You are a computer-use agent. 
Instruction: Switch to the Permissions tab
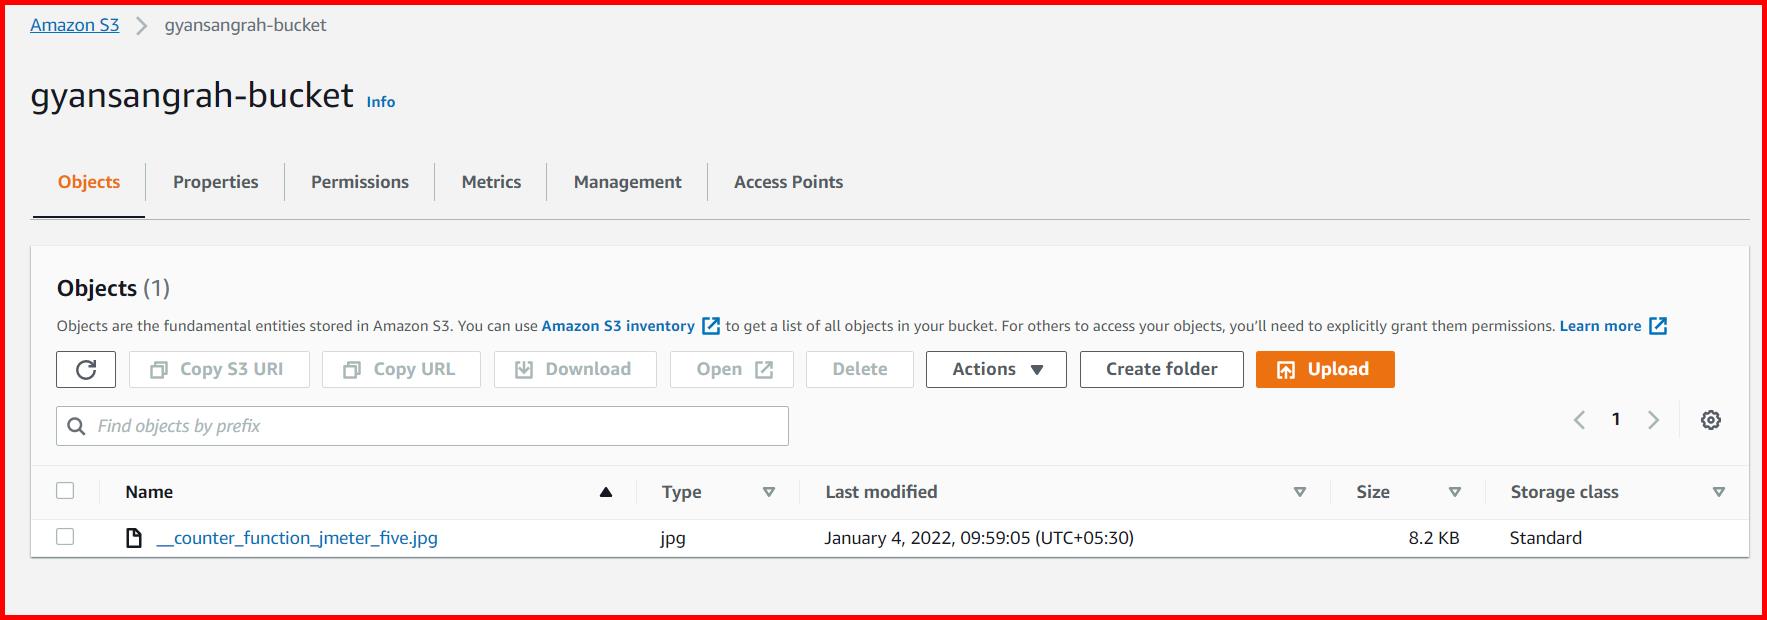pyautogui.click(x=360, y=182)
